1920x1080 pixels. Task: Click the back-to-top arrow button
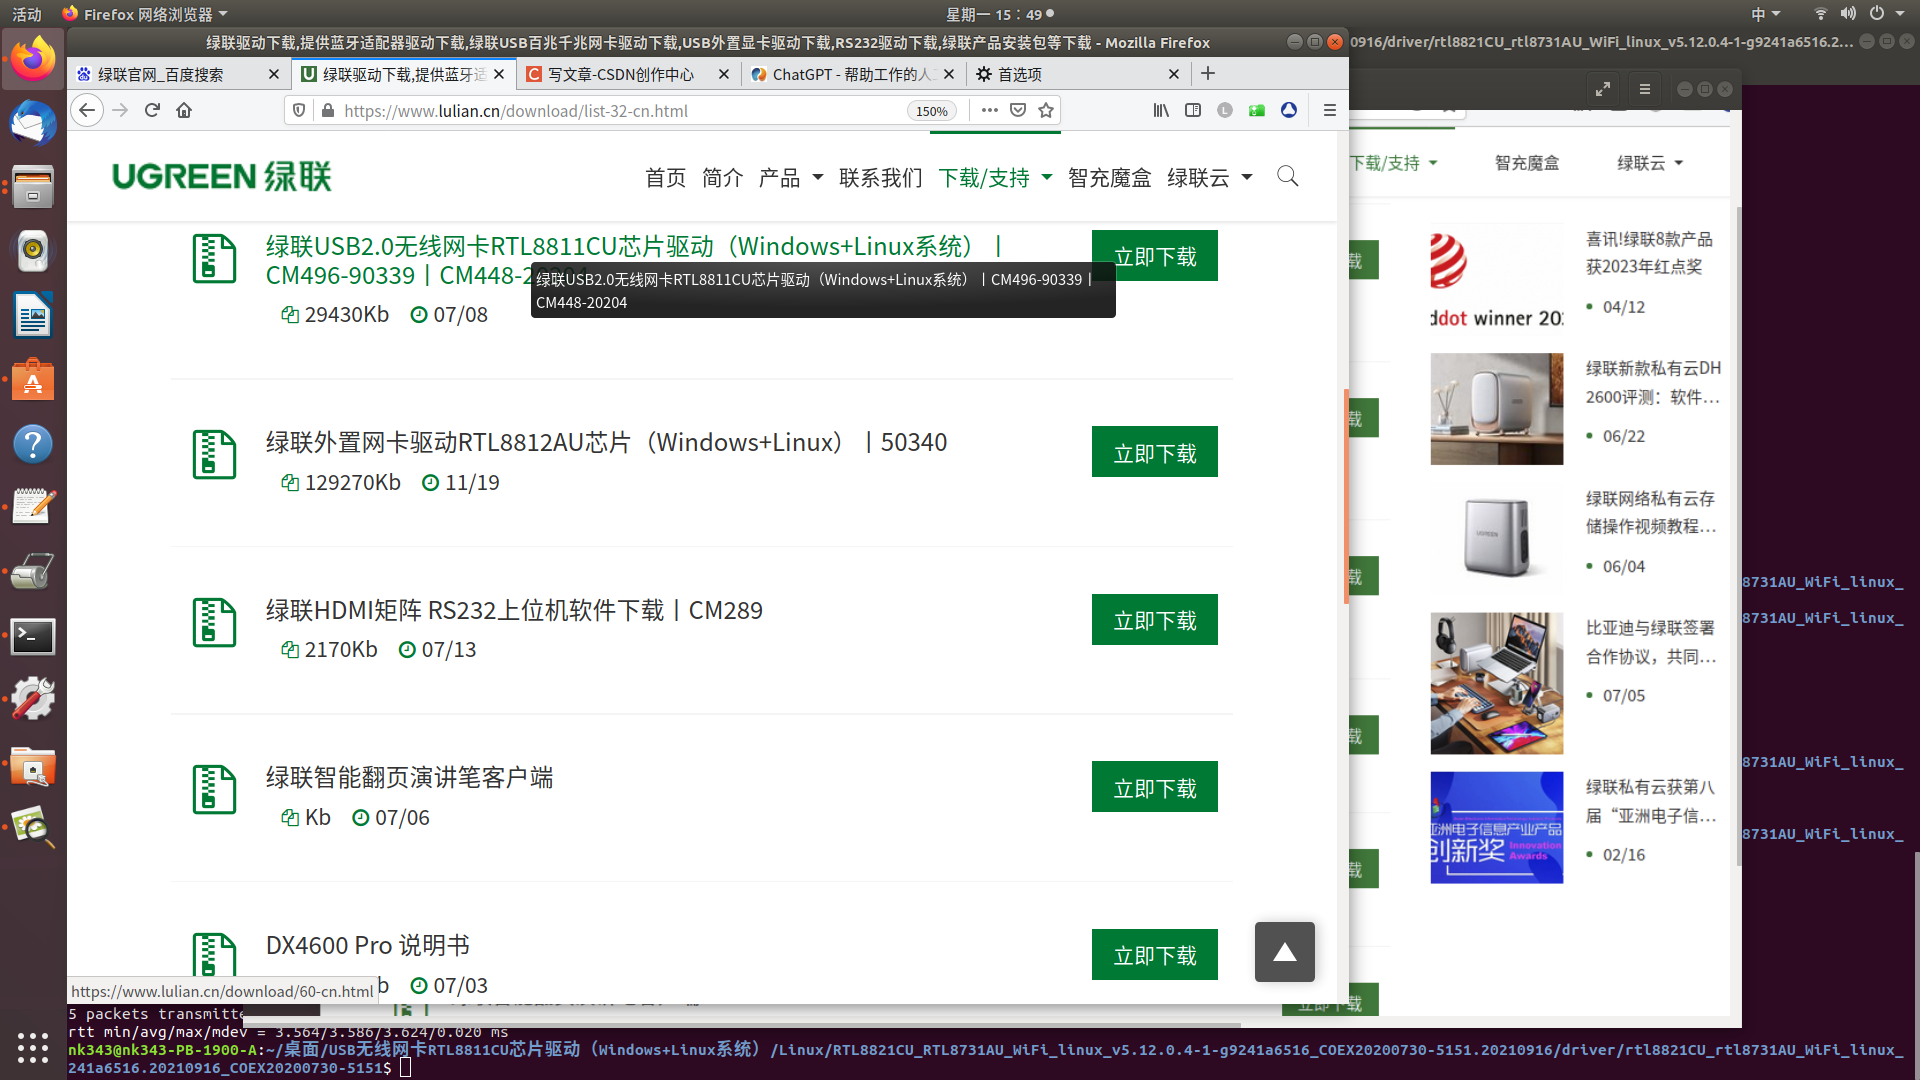pos(1285,952)
